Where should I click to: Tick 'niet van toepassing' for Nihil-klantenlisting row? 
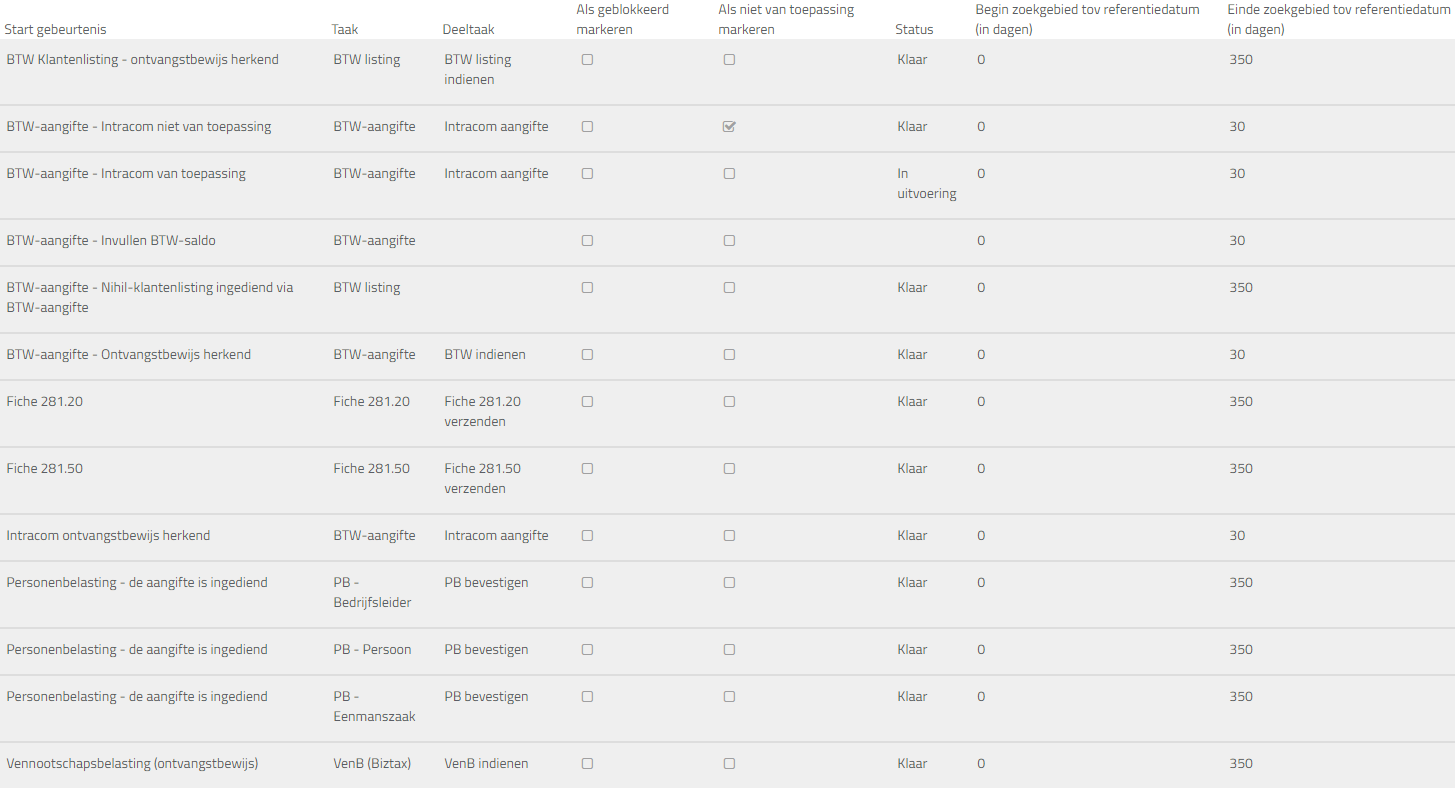pyautogui.click(x=729, y=288)
